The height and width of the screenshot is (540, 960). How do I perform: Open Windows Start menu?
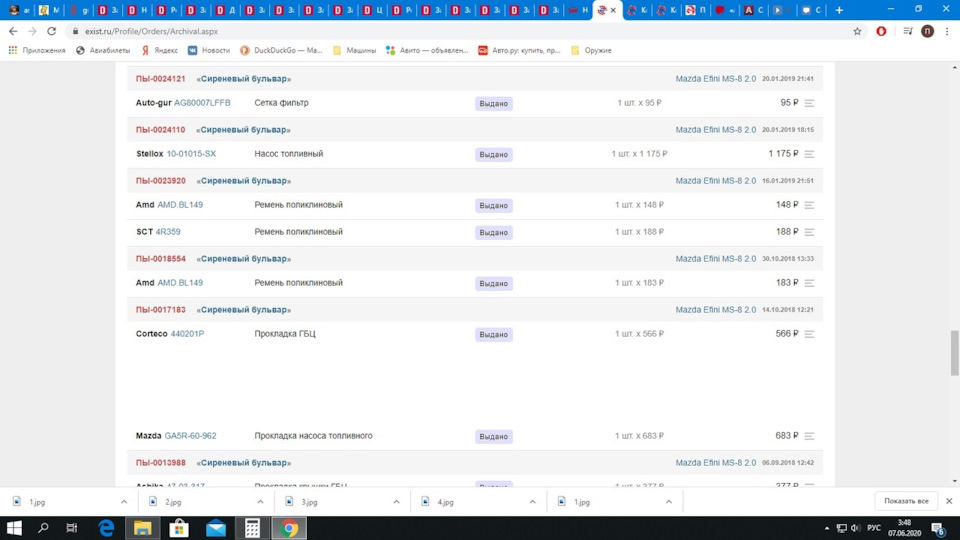(14, 528)
